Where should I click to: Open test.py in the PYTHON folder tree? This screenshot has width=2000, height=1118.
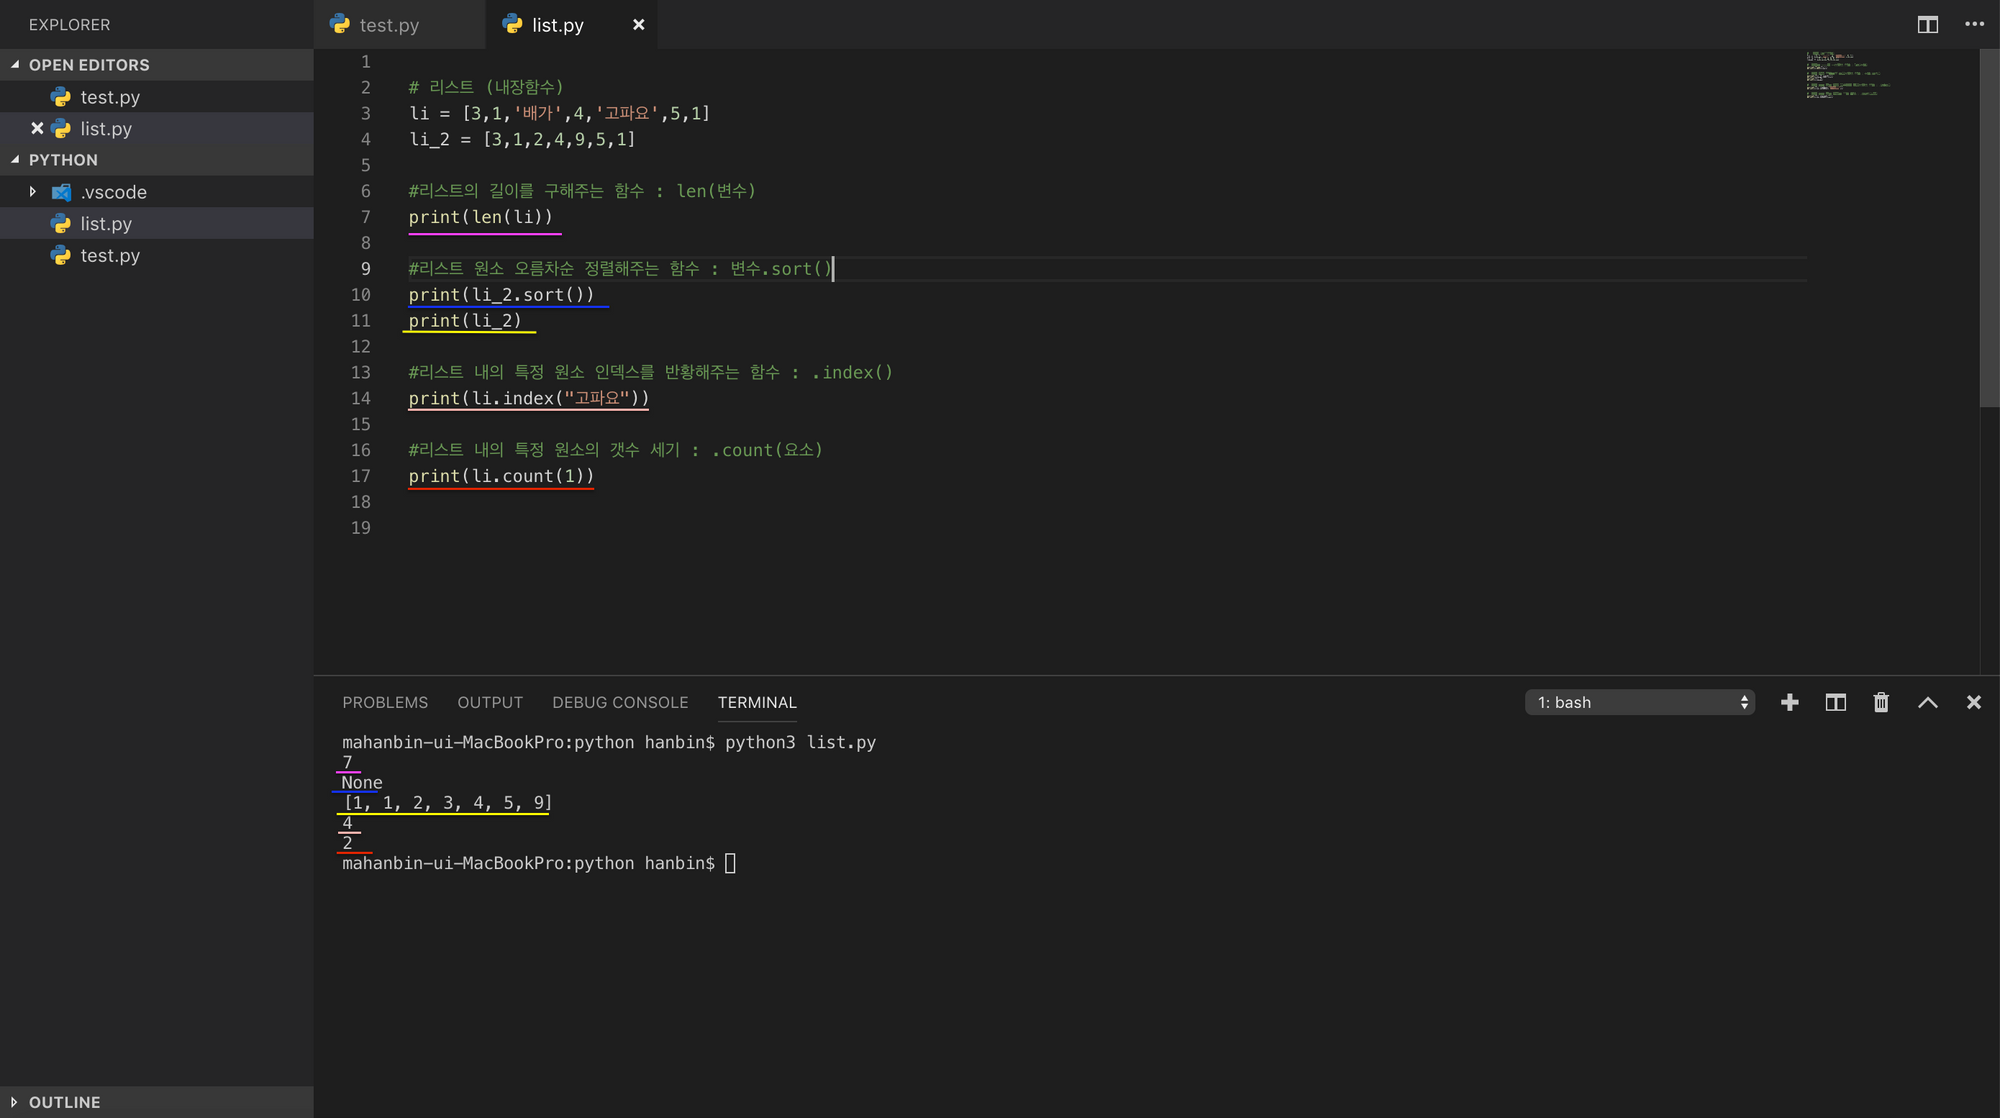click(110, 256)
